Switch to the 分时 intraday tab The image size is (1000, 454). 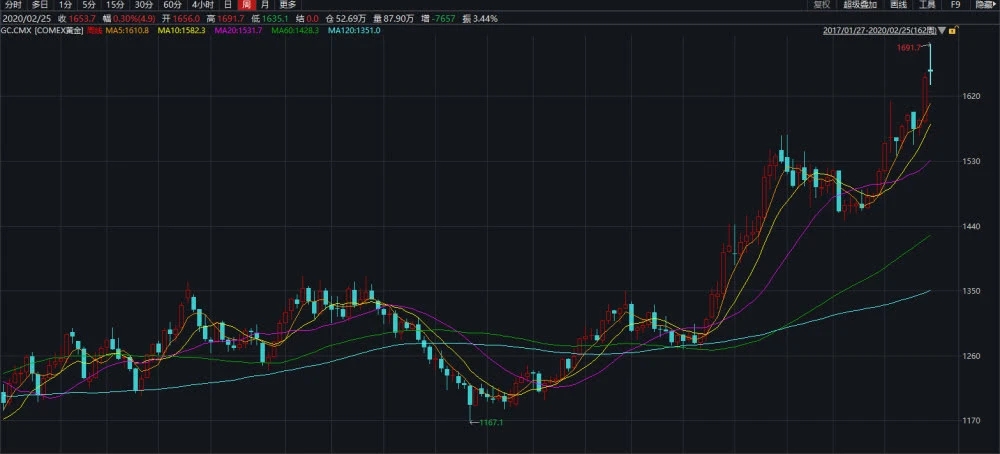tap(13, 5)
